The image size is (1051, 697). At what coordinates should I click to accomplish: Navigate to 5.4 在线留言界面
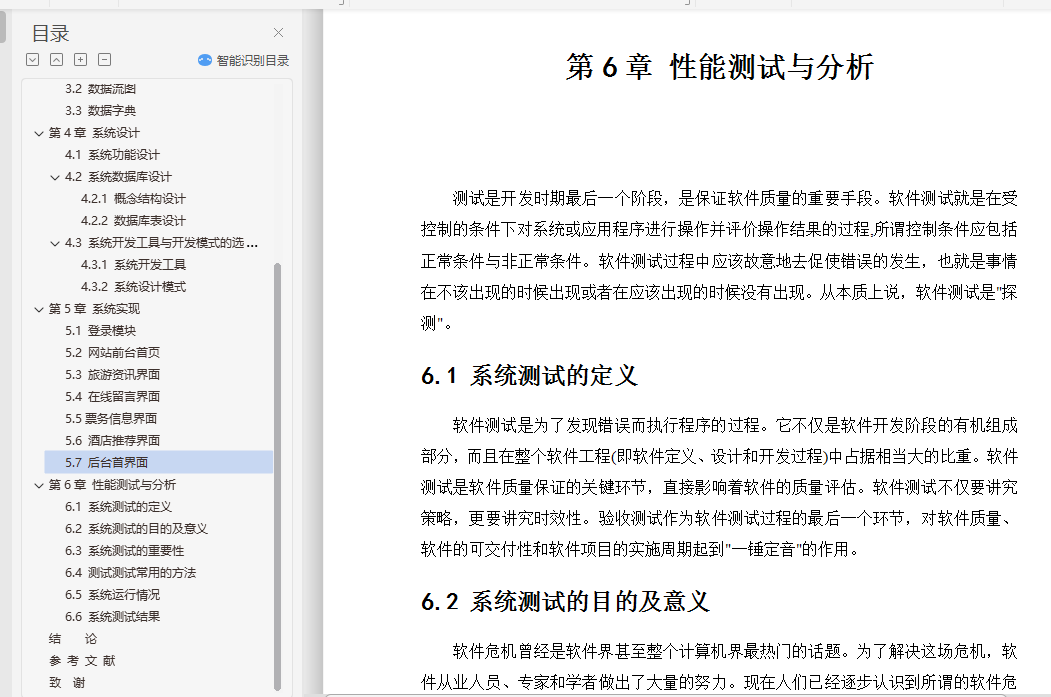[x=113, y=397]
